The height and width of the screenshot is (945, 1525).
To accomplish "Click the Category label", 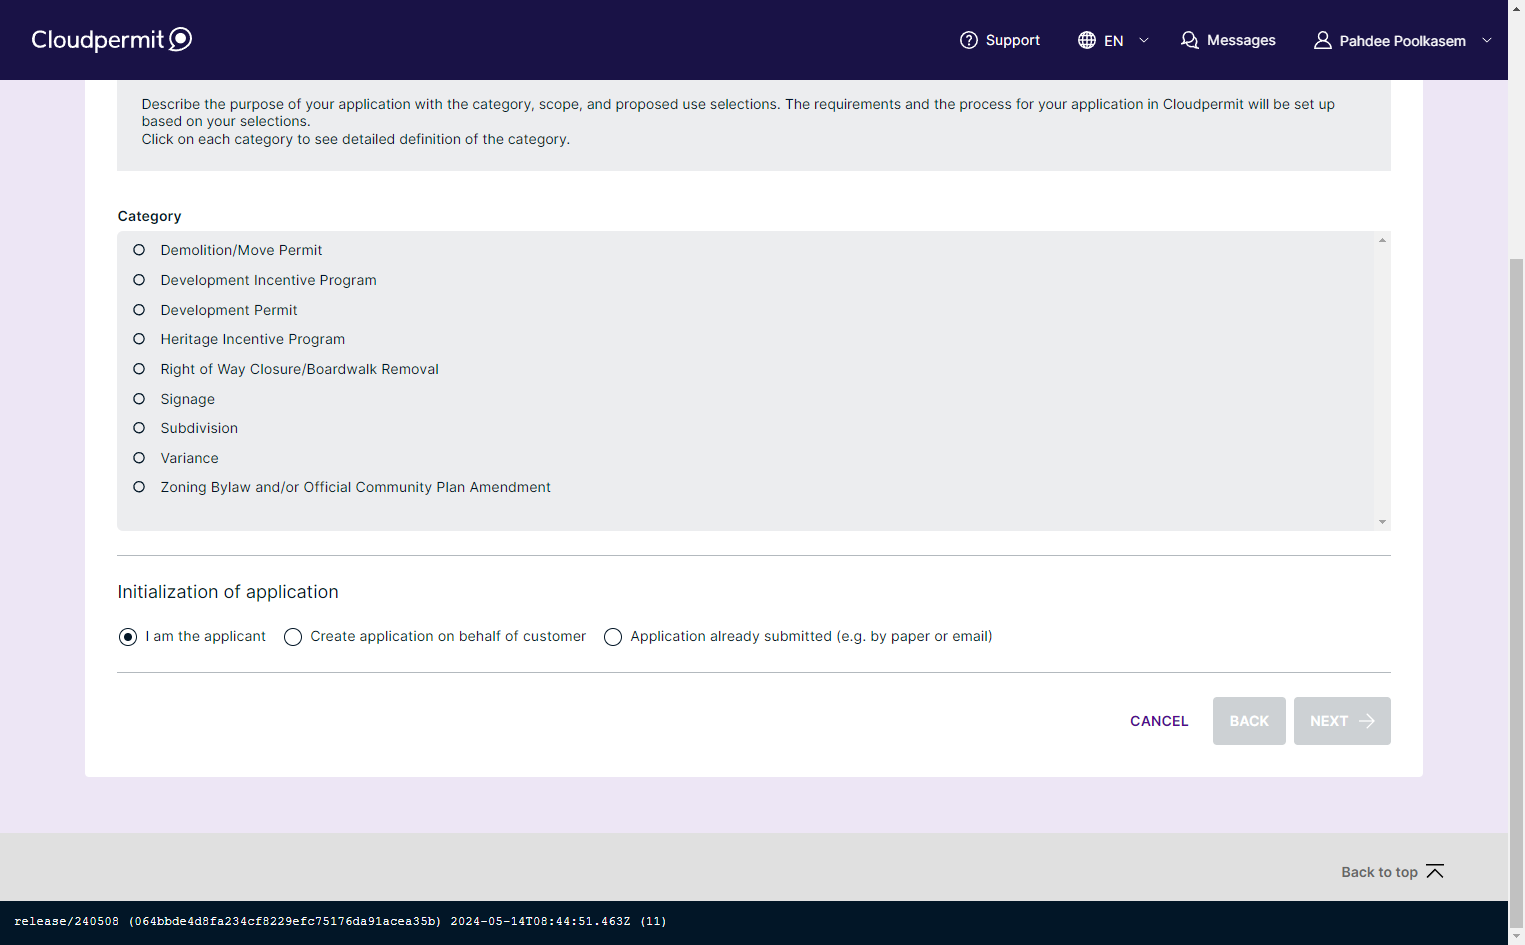I will pyautogui.click(x=149, y=216).
